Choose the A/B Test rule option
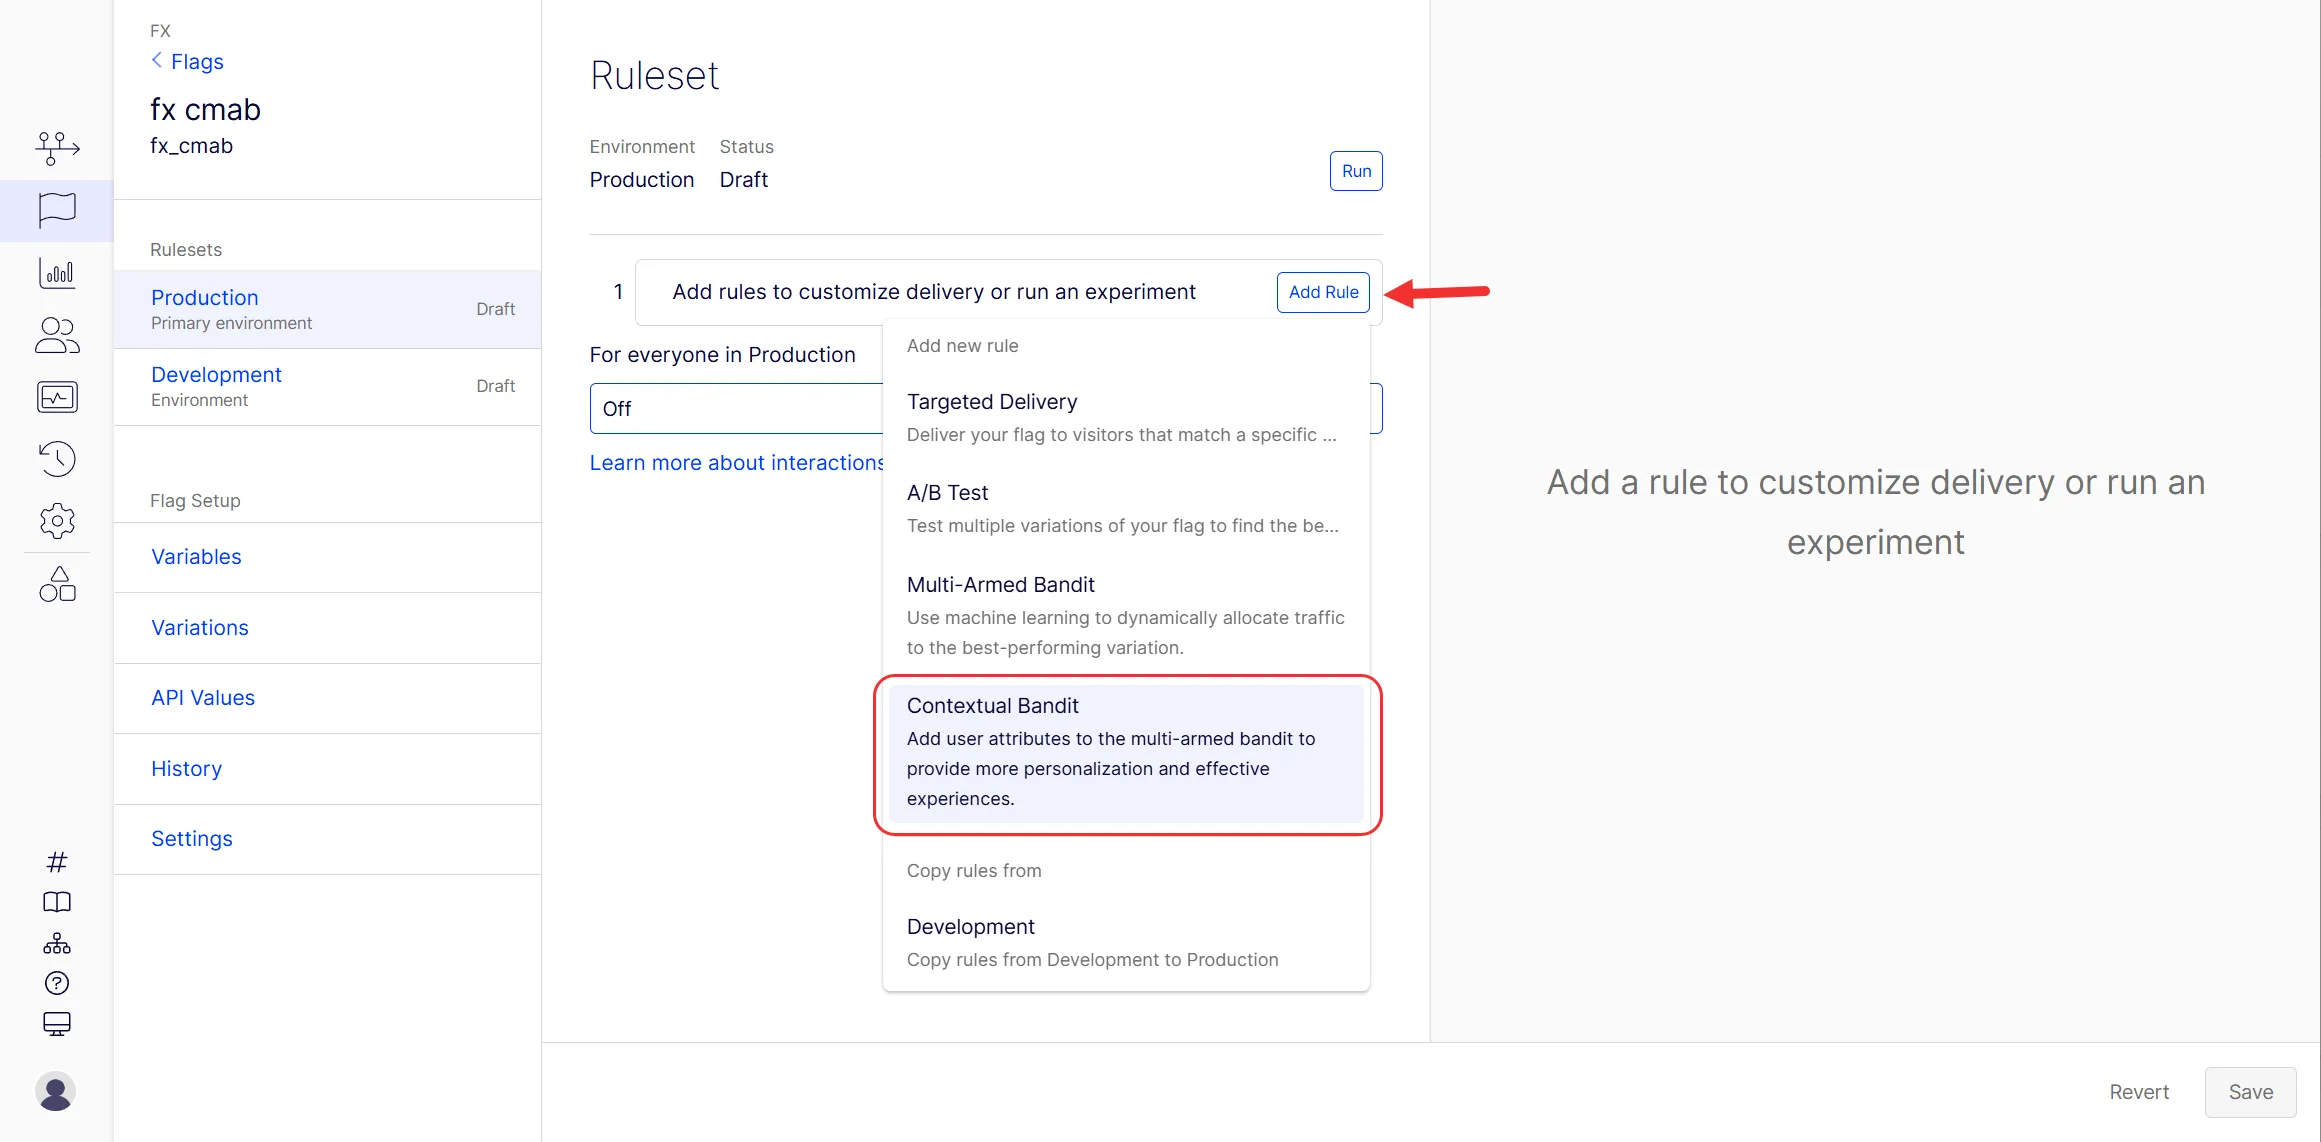2321x1142 pixels. coord(1126,508)
